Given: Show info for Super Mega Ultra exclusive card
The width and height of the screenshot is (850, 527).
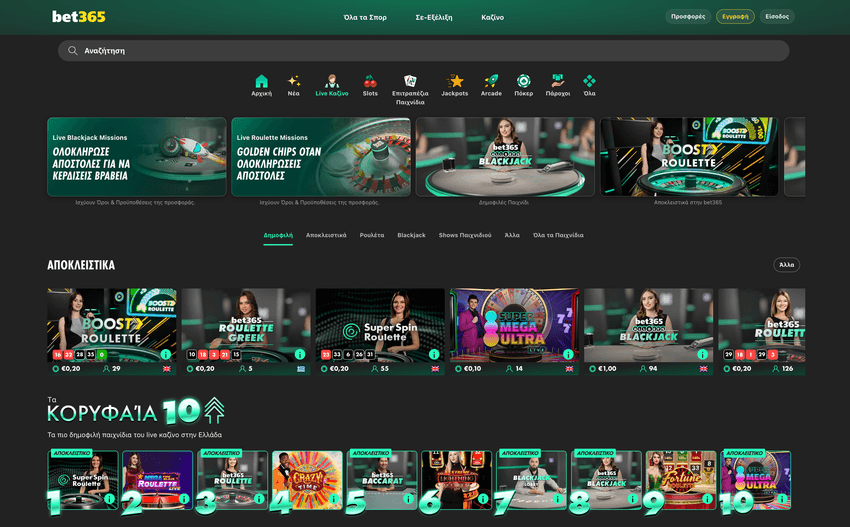Looking at the screenshot, I should tap(568, 354).
